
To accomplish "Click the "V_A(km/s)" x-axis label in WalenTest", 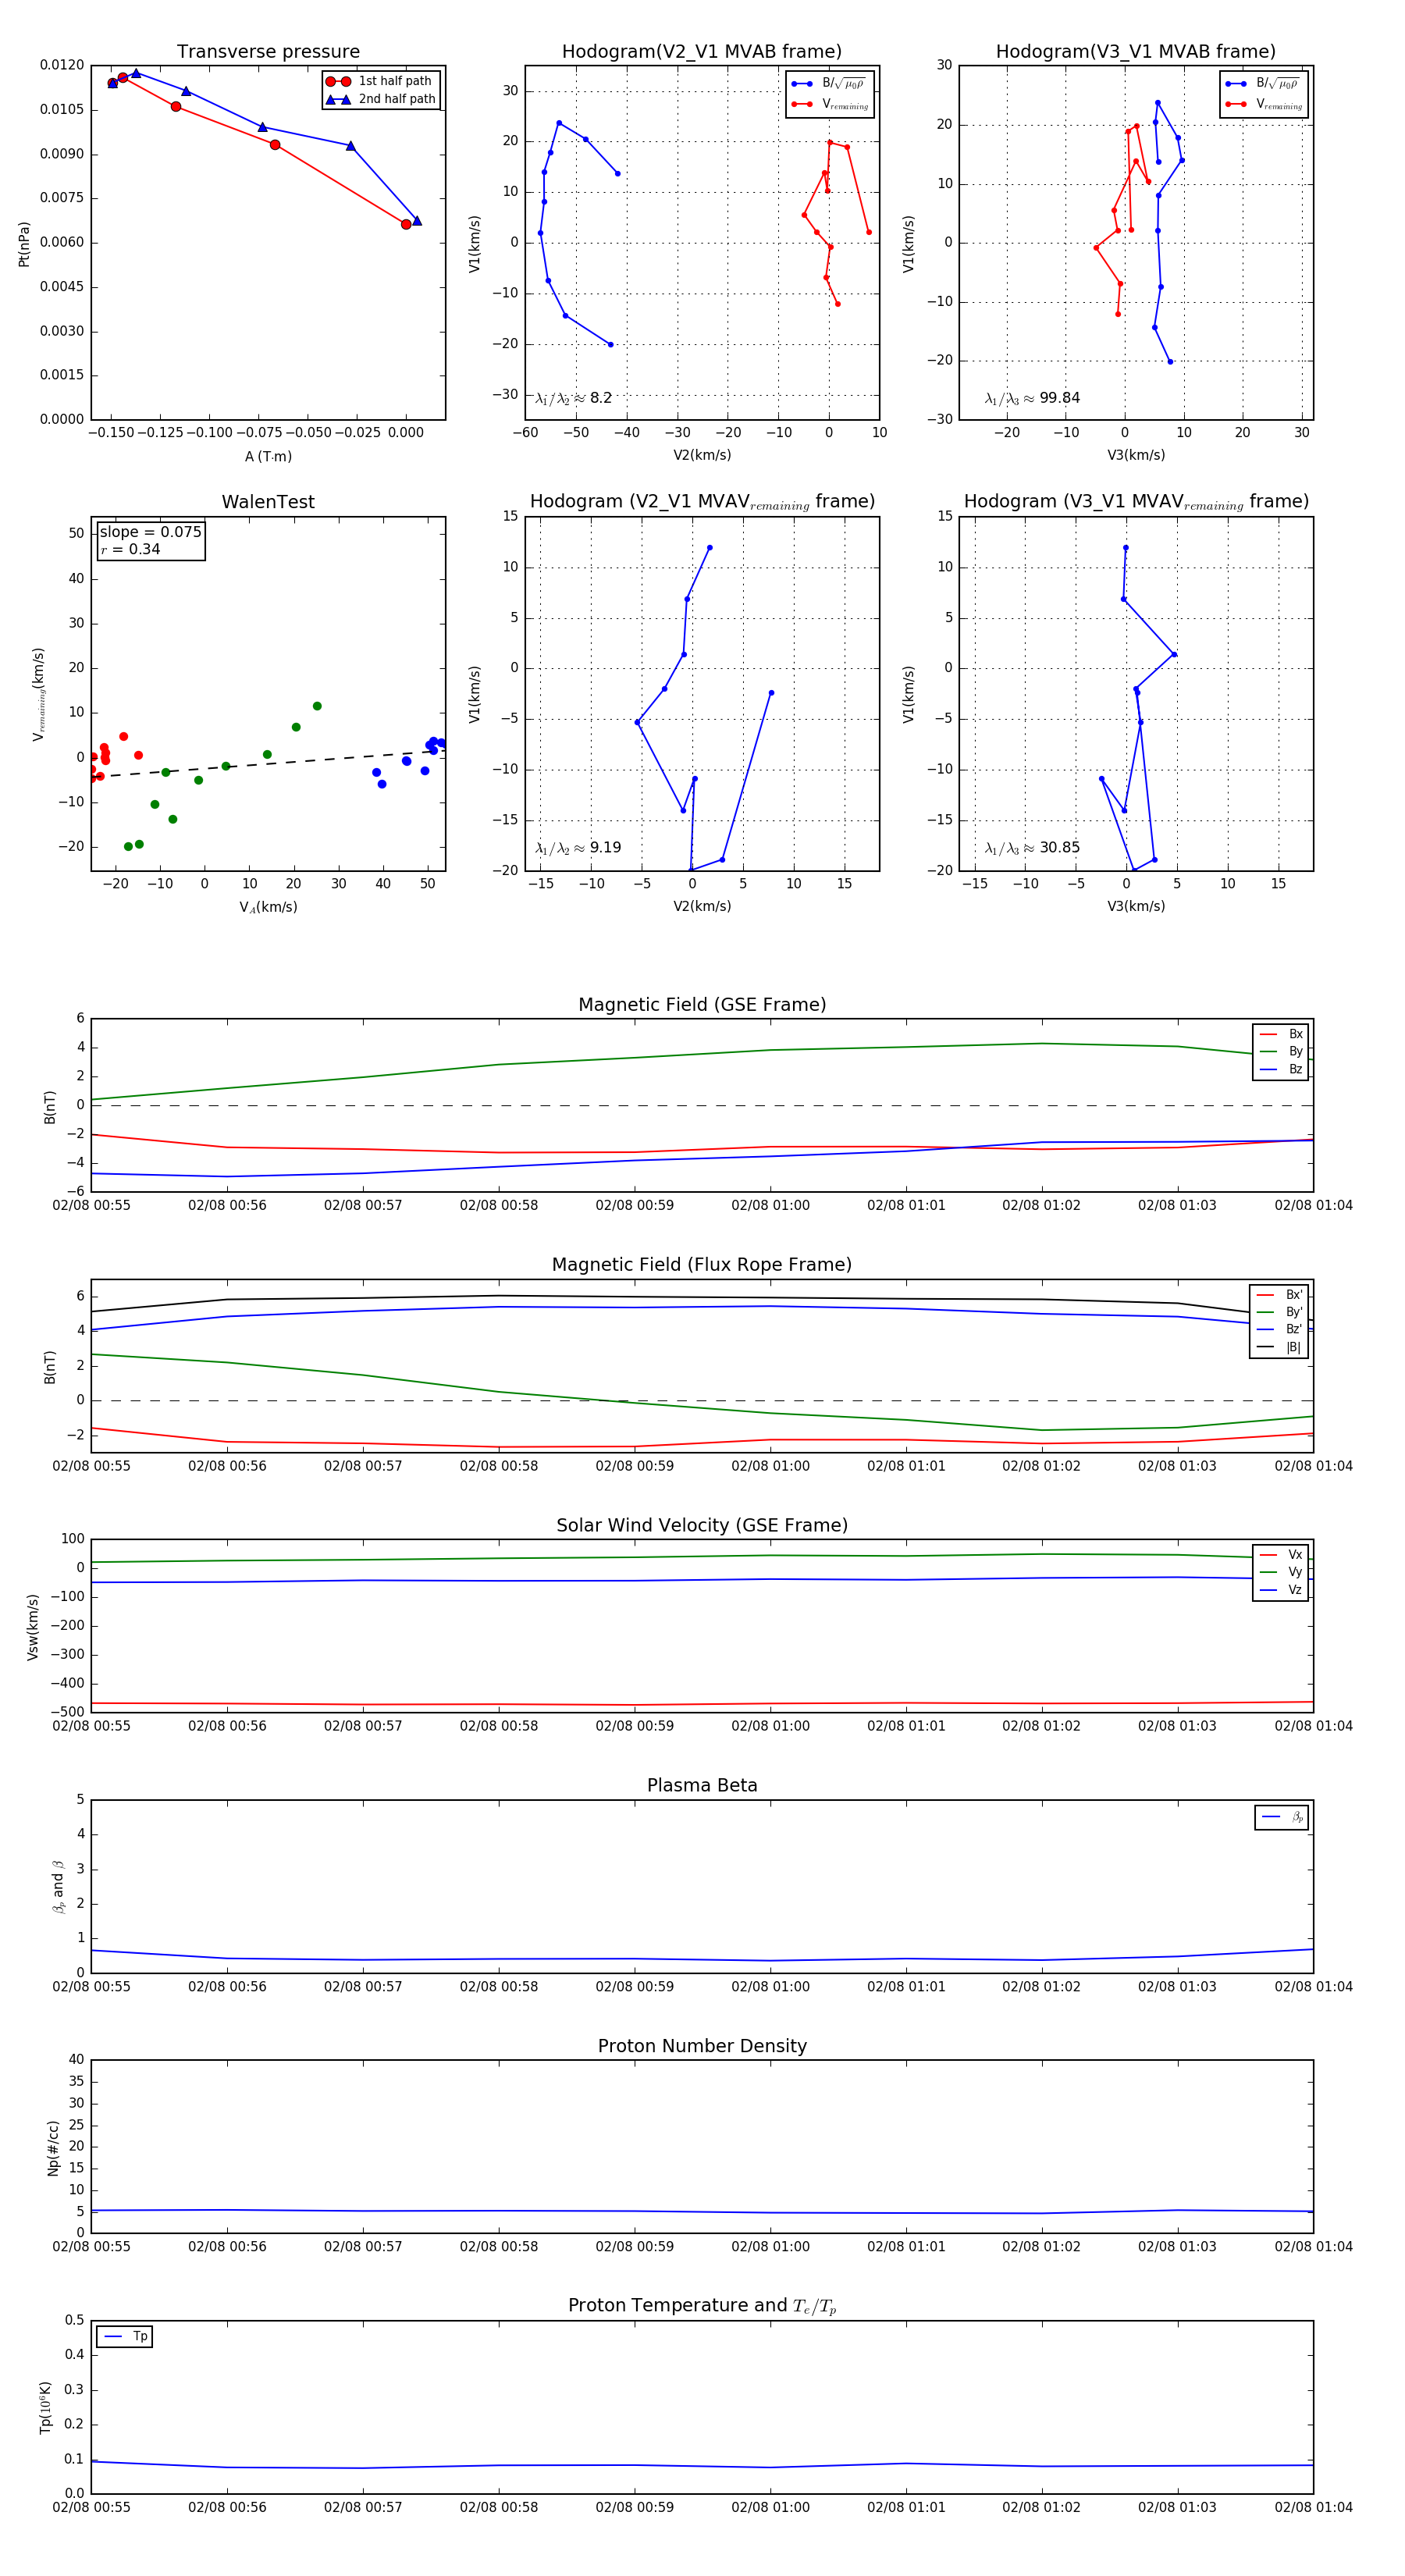I will (x=268, y=907).
